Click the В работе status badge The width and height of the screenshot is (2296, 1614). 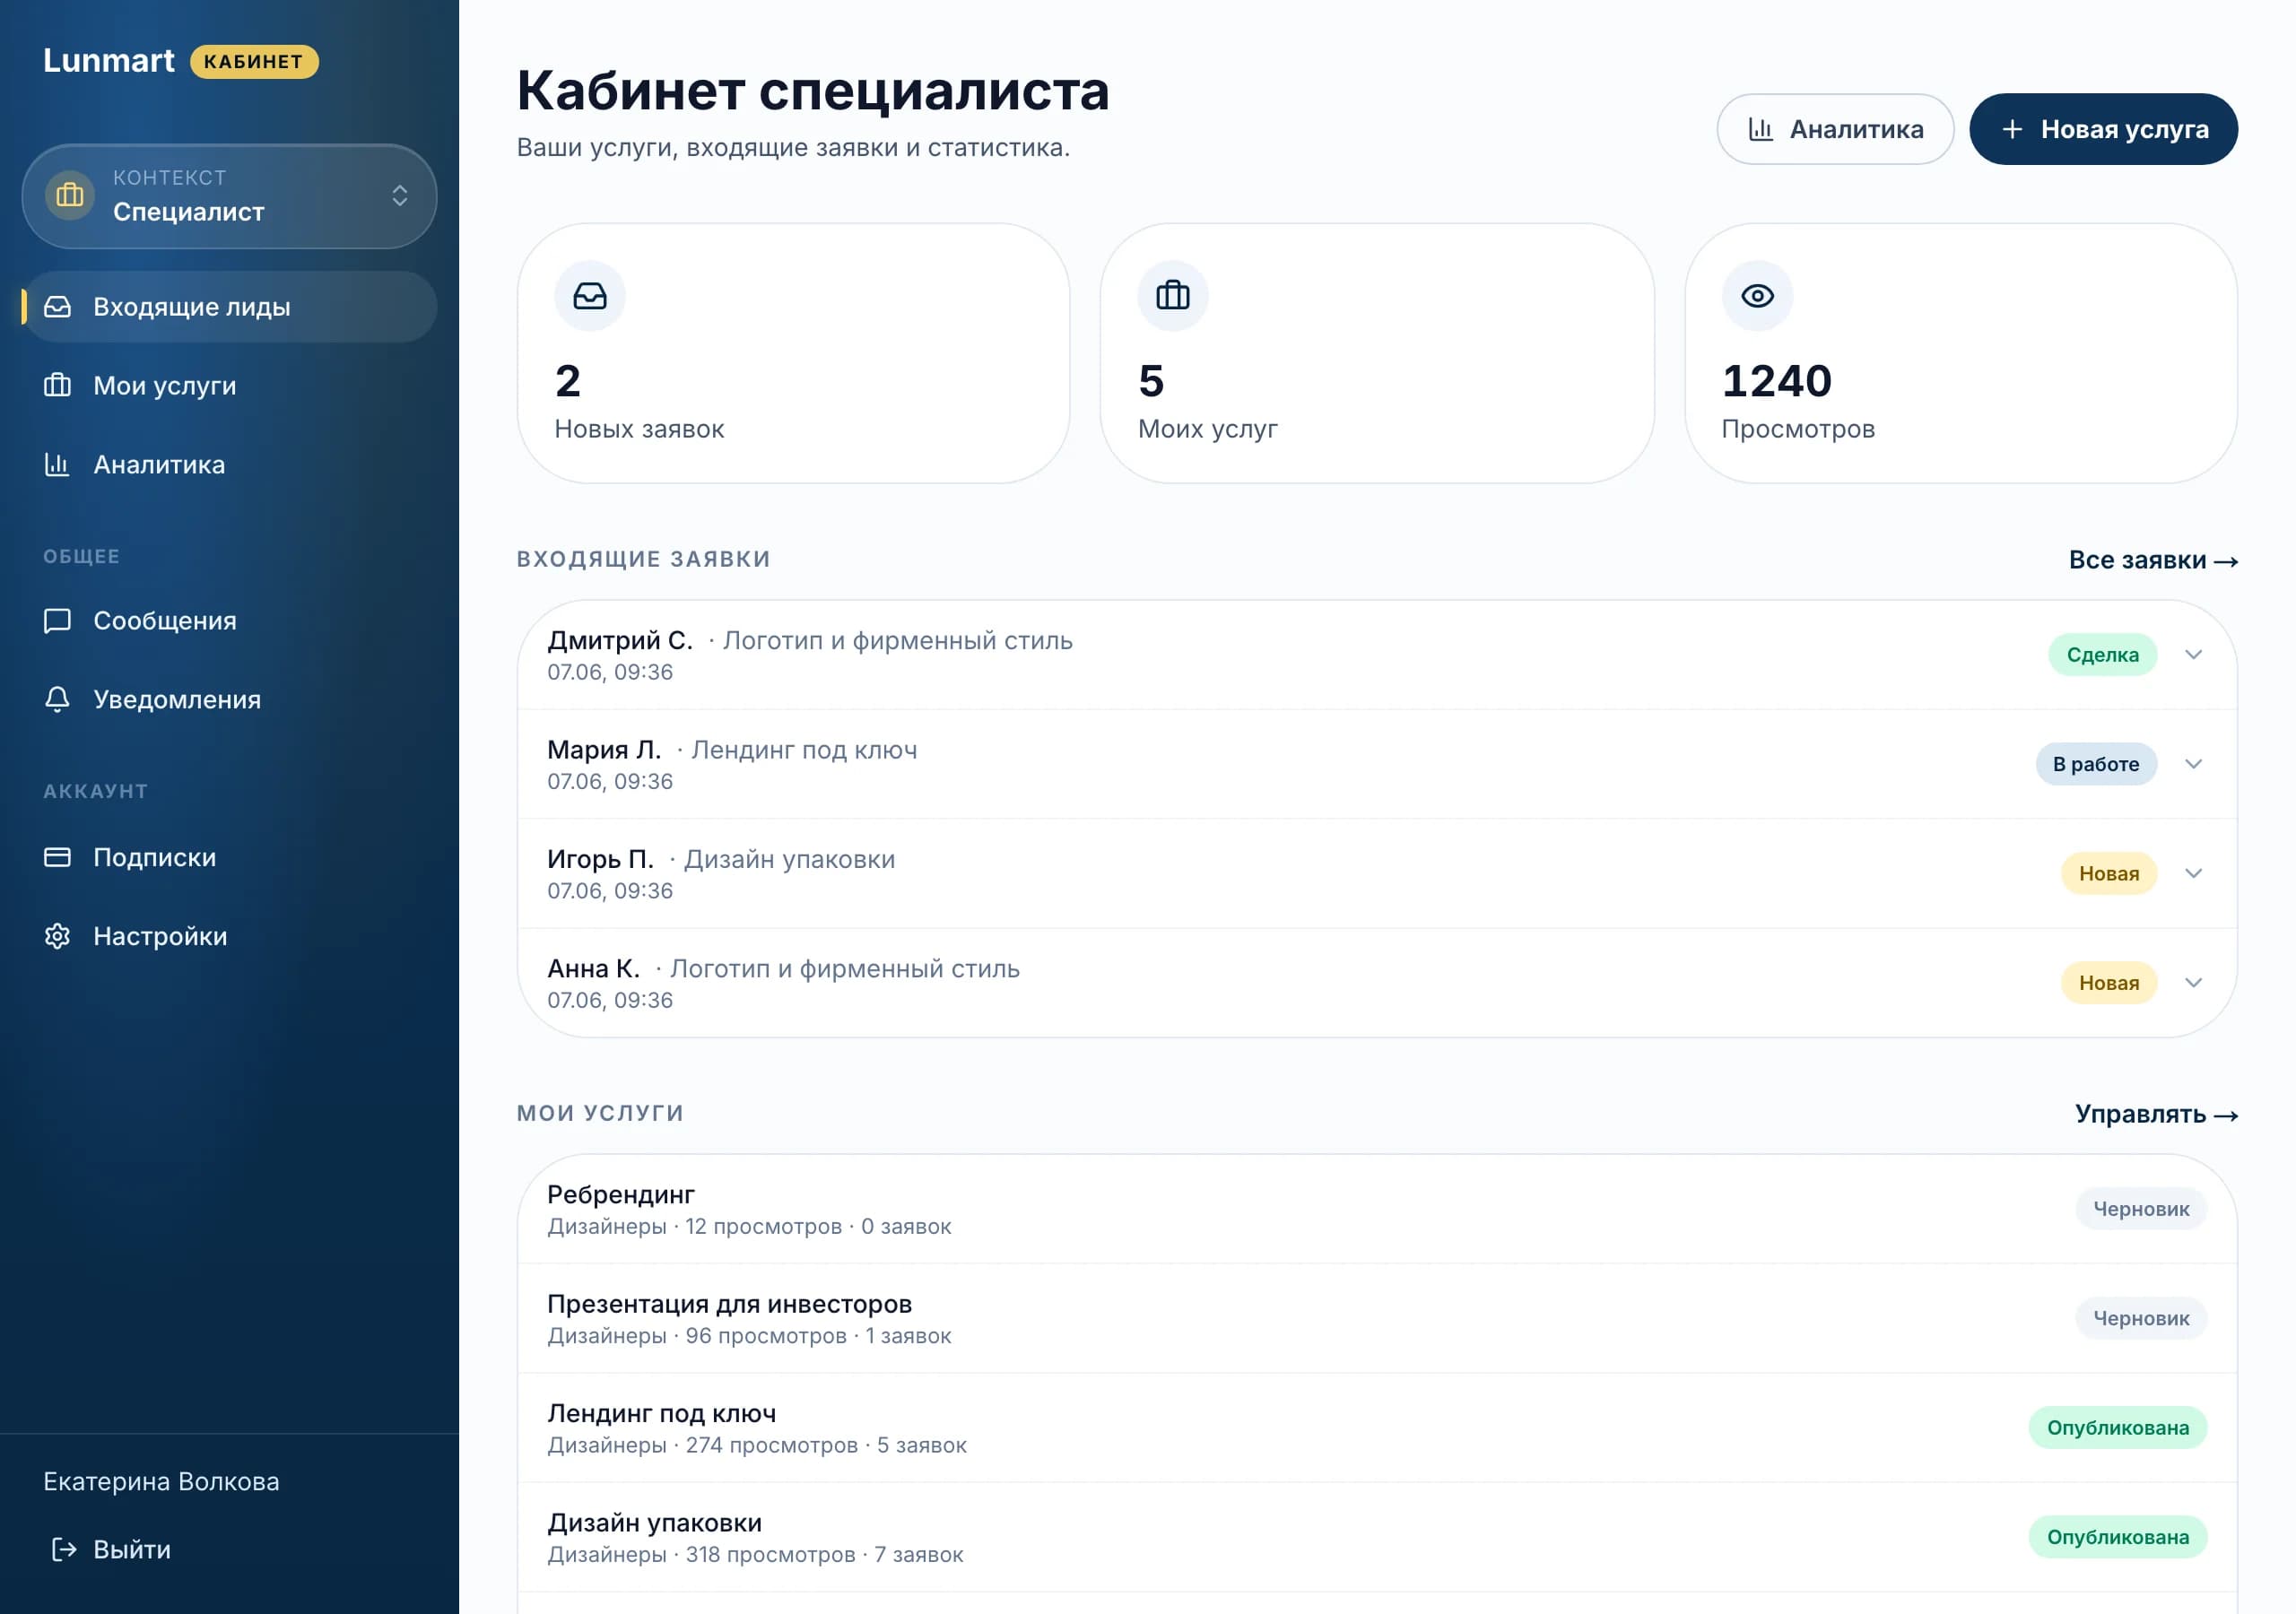coord(2096,764)
